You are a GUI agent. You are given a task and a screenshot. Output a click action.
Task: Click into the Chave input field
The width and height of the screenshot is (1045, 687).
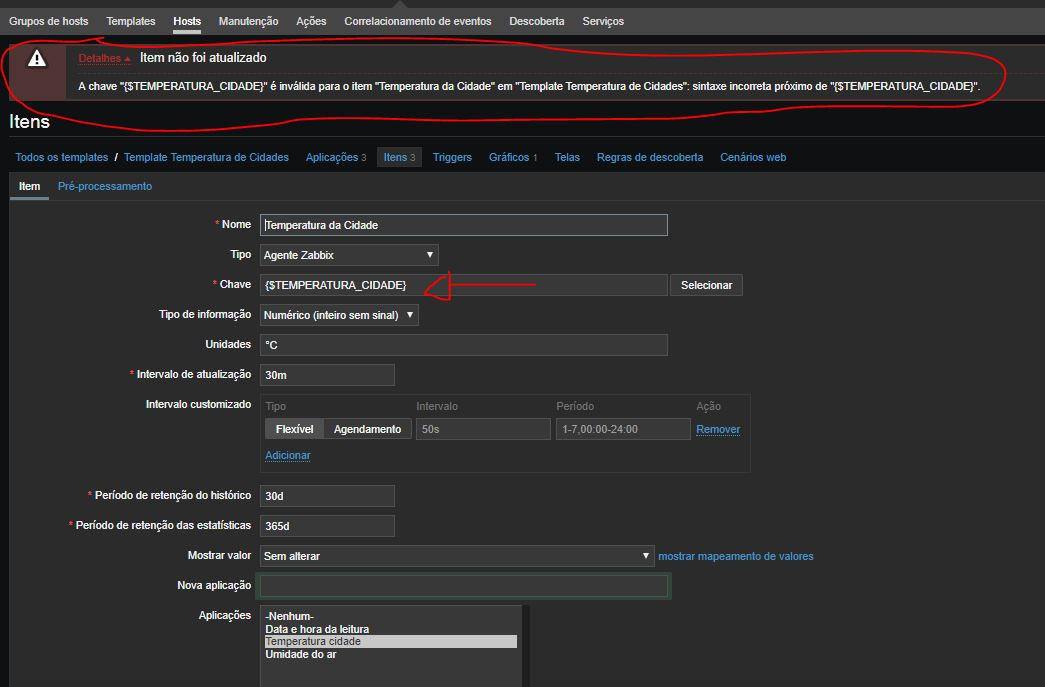tap(463, 285)
